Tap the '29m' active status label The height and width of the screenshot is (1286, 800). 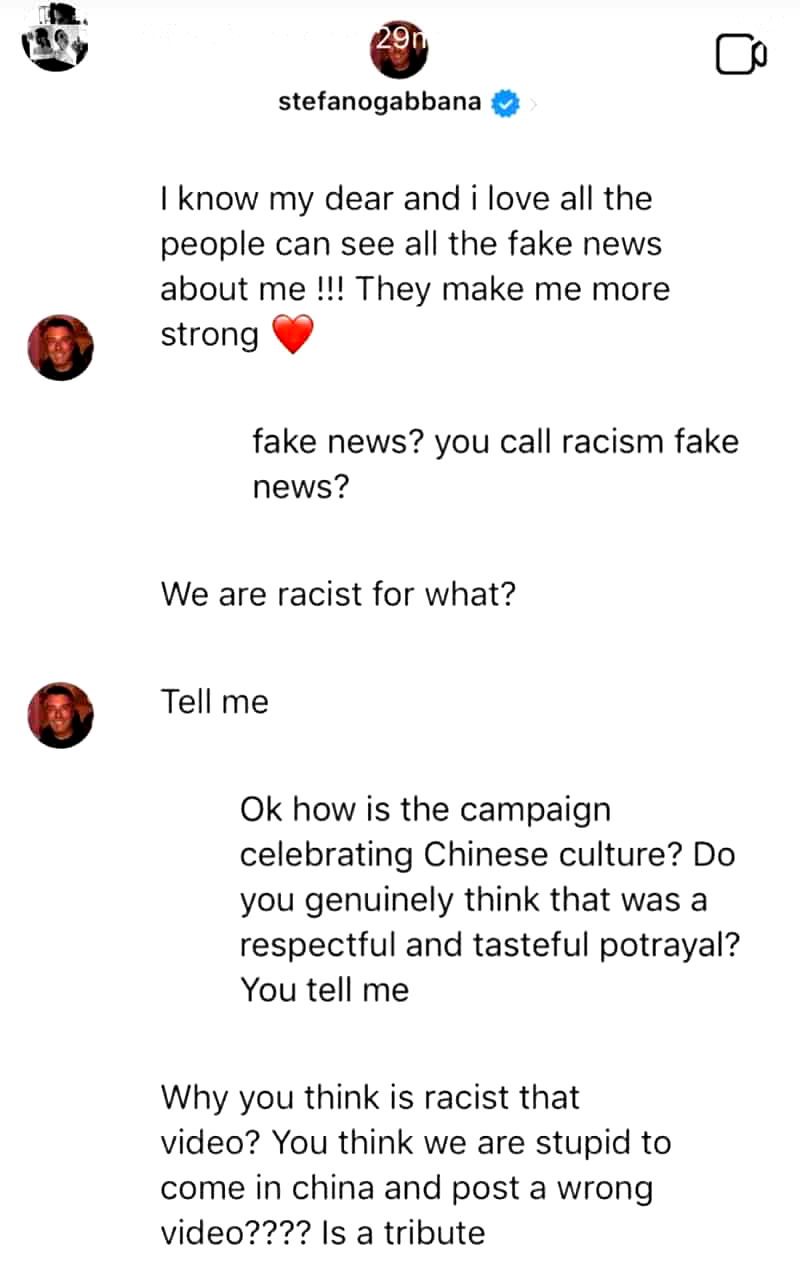pyautogui.click(x=399, y=39)
